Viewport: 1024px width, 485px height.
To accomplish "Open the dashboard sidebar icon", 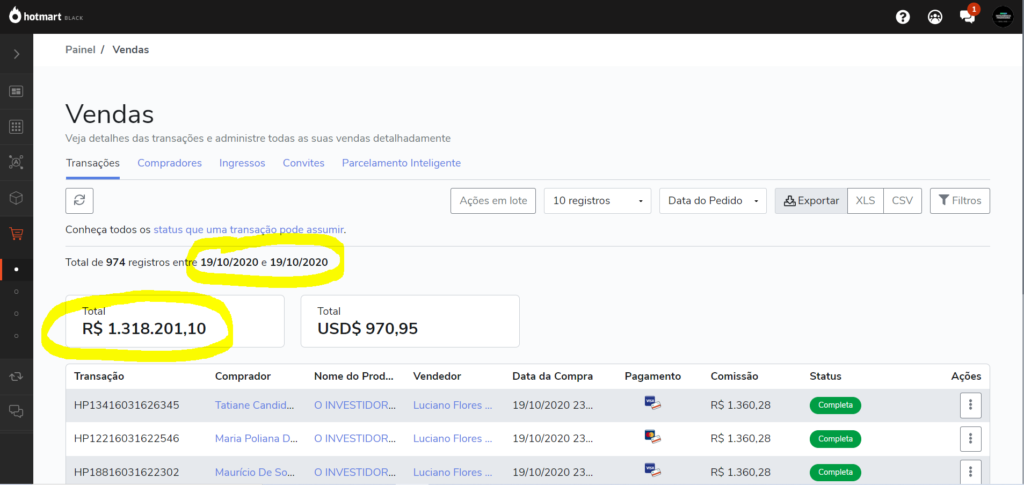I will coord(16,91).
